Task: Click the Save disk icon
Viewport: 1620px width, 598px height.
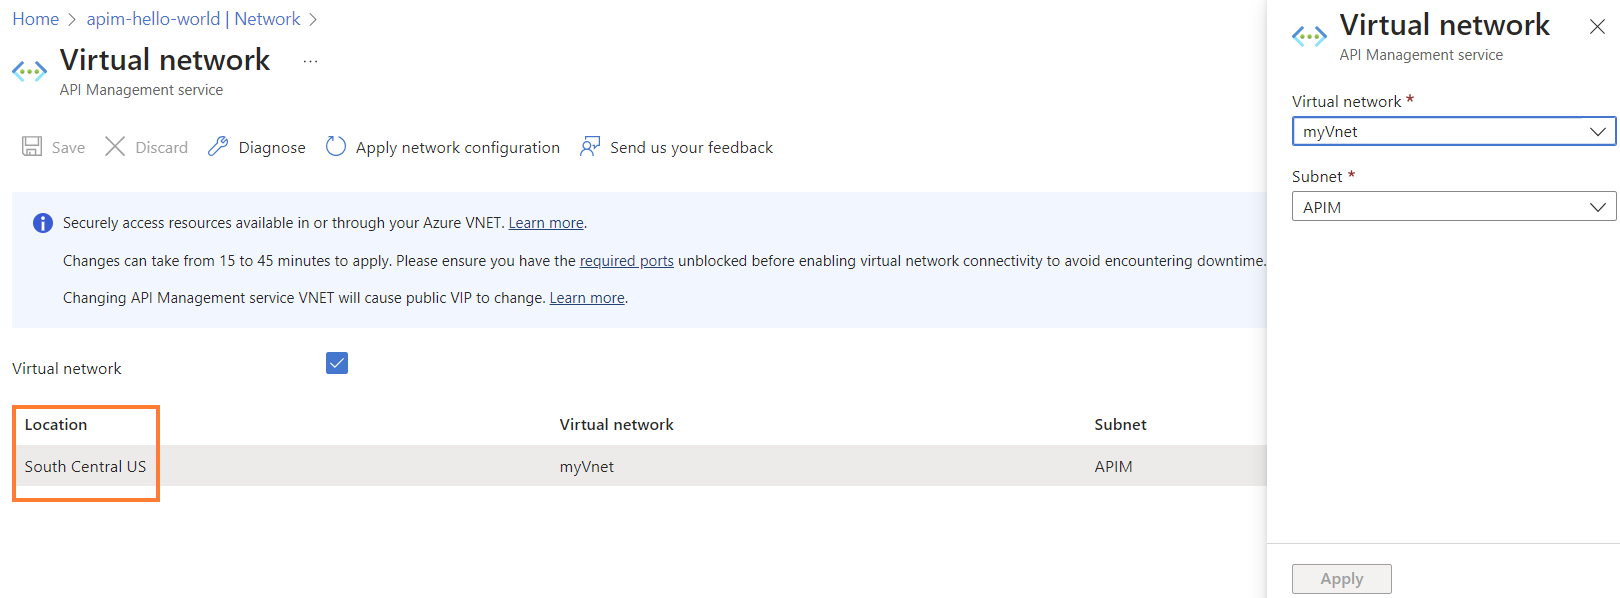Action: [x=32, y=147]
